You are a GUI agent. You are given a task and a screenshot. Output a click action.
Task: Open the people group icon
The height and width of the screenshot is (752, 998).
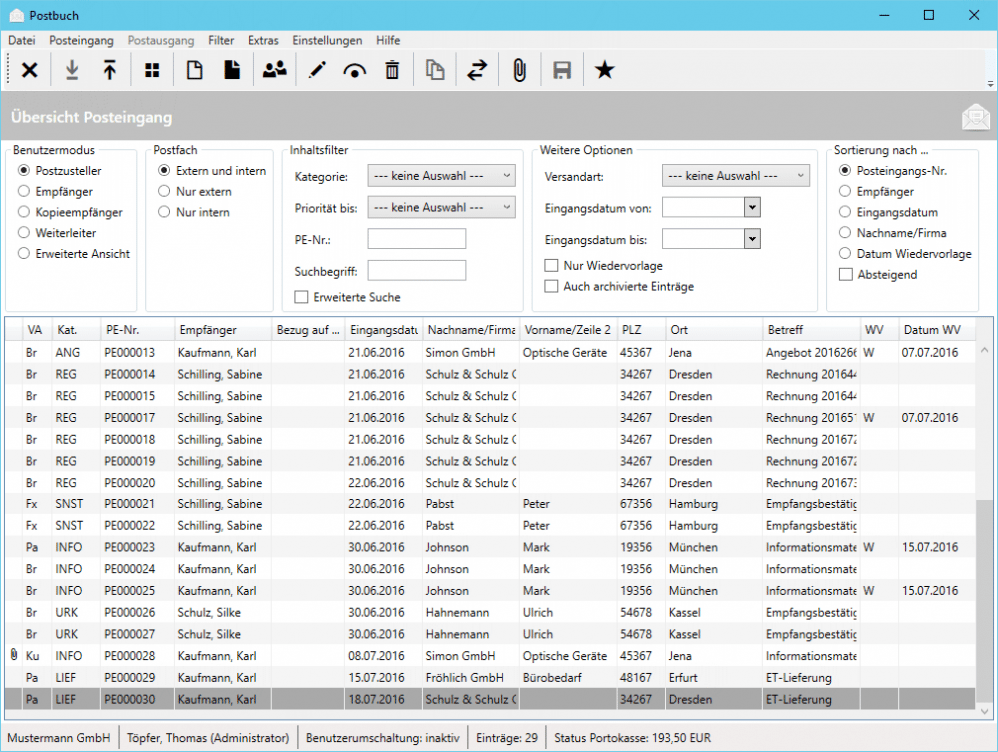[x=275, y=70]
